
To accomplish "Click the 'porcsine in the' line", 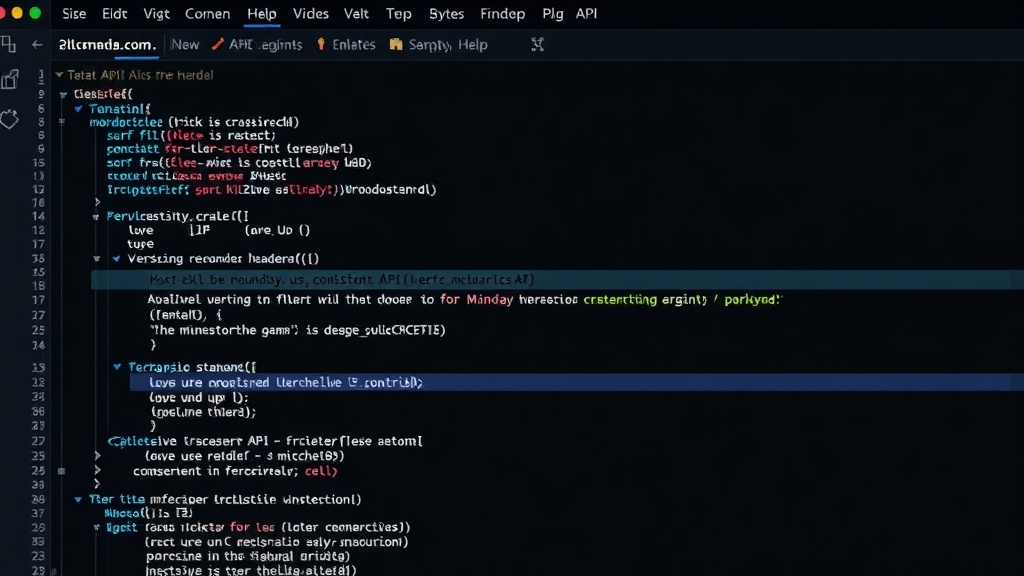I will 248,556.
